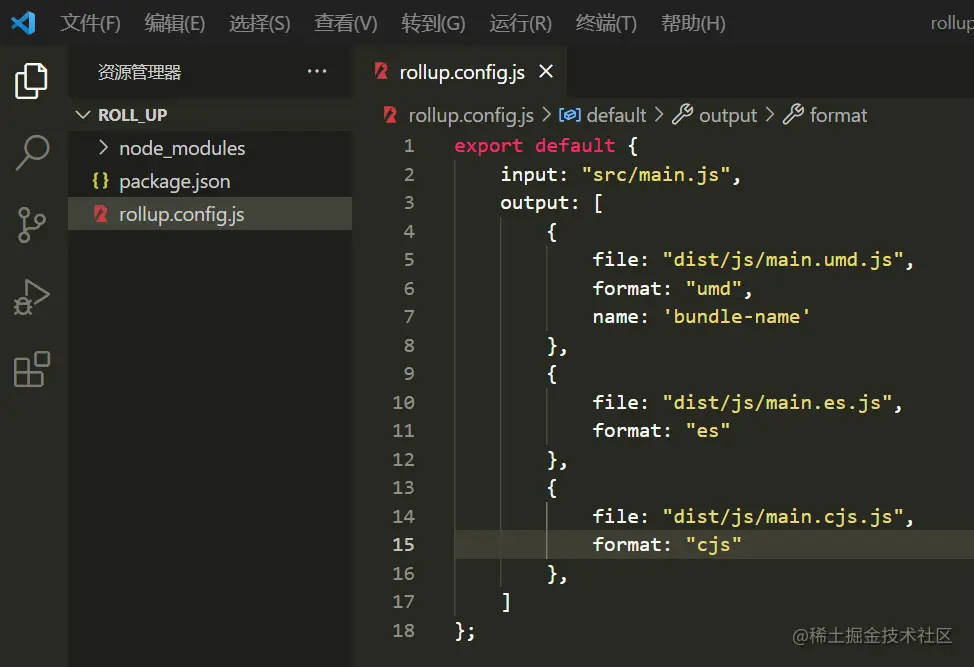This screenshot has height=667, width=974.
Task: Click rollup.config.js breadcrumb segment
Action: point(471,116)
